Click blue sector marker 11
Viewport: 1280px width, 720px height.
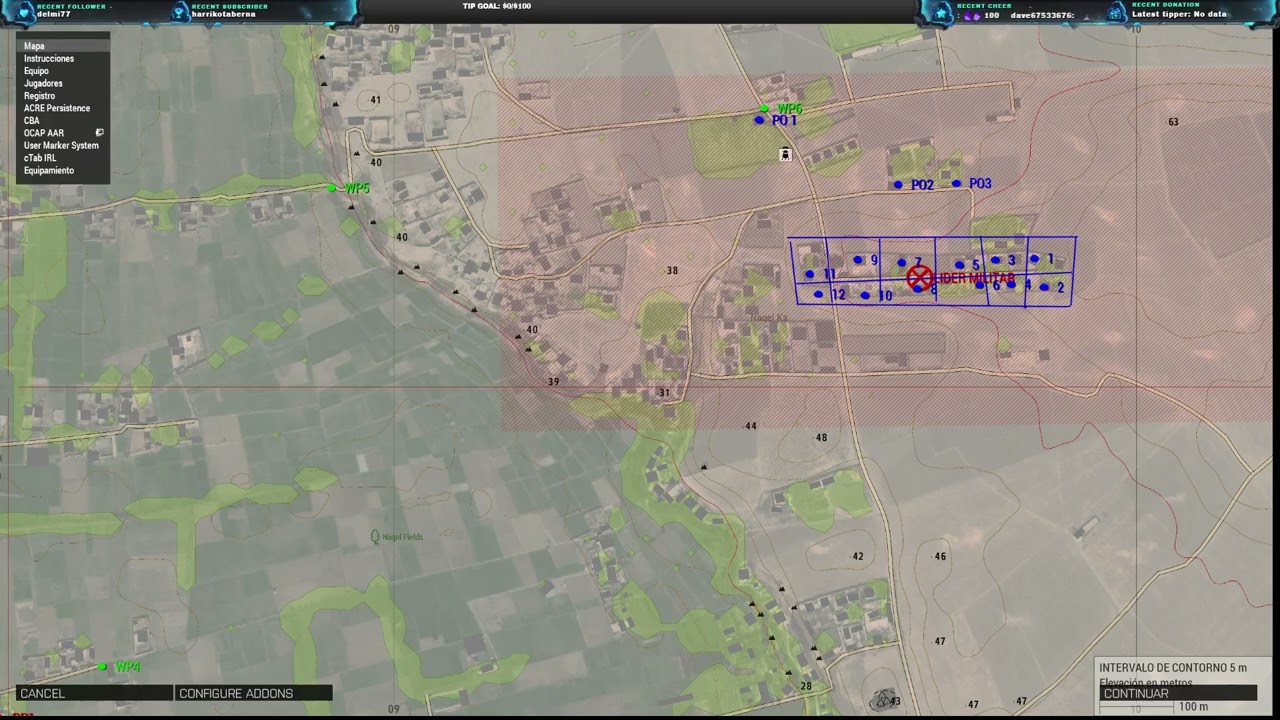pos(810,274)
